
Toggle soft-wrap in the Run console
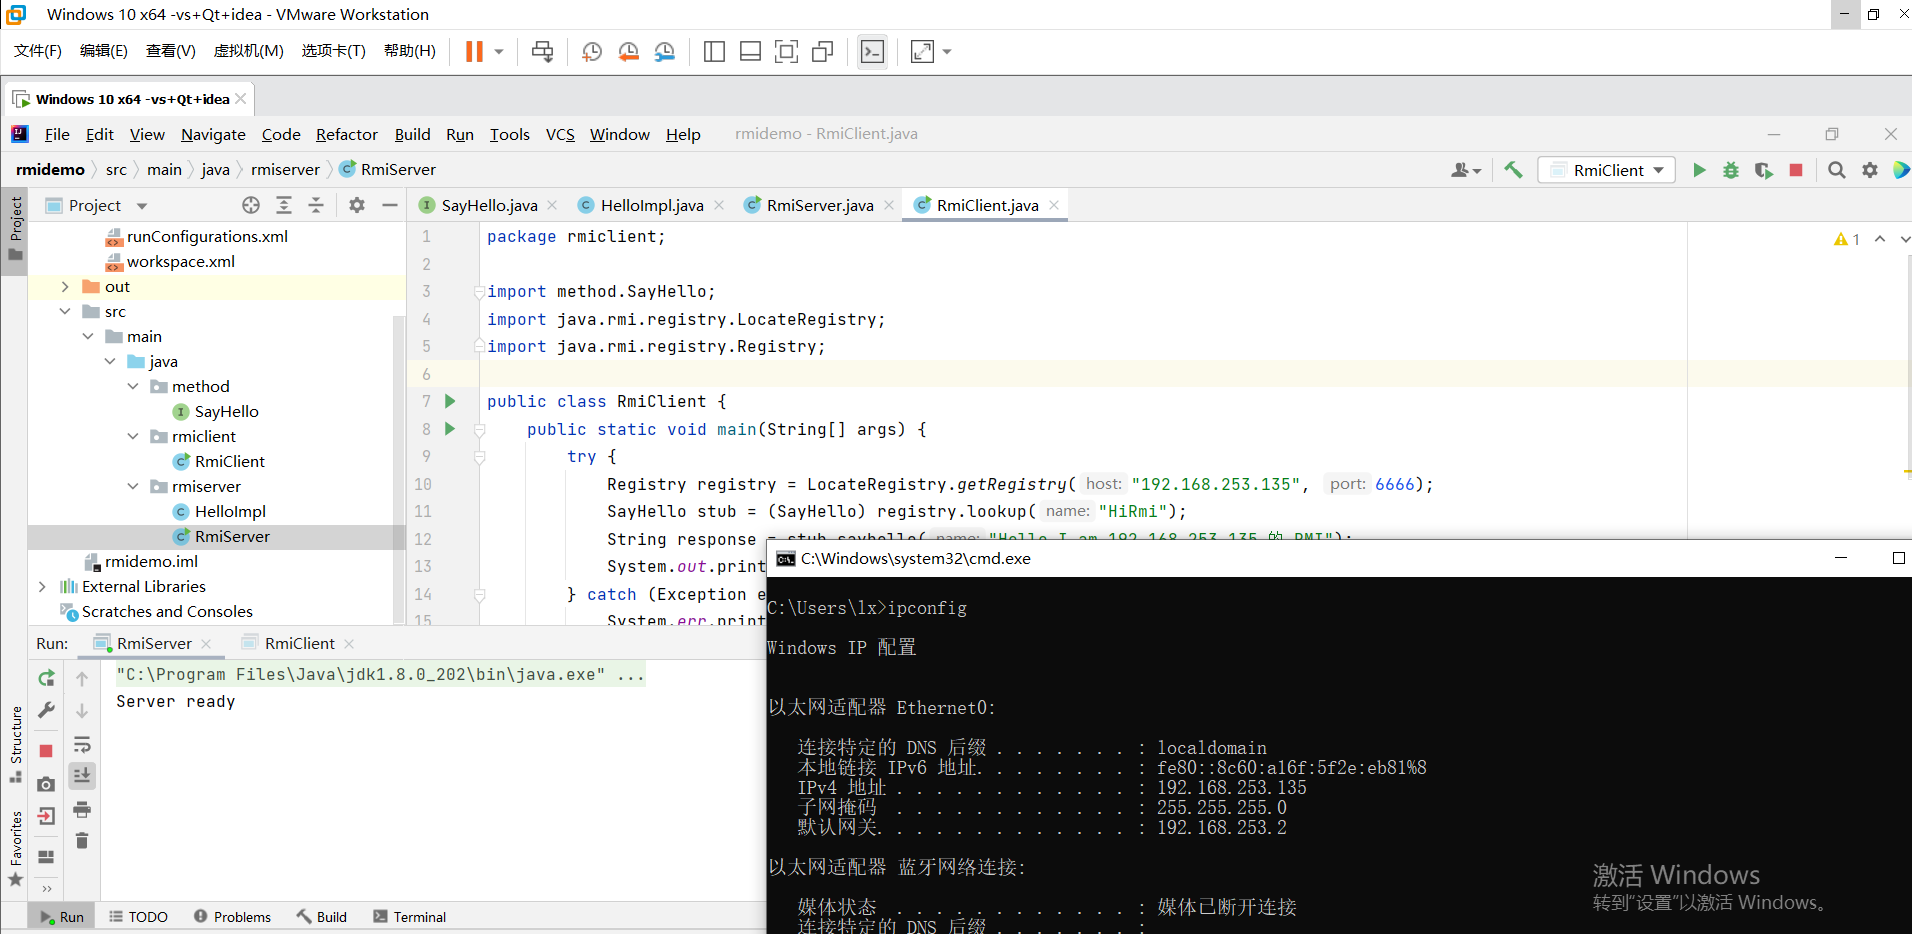82,745
